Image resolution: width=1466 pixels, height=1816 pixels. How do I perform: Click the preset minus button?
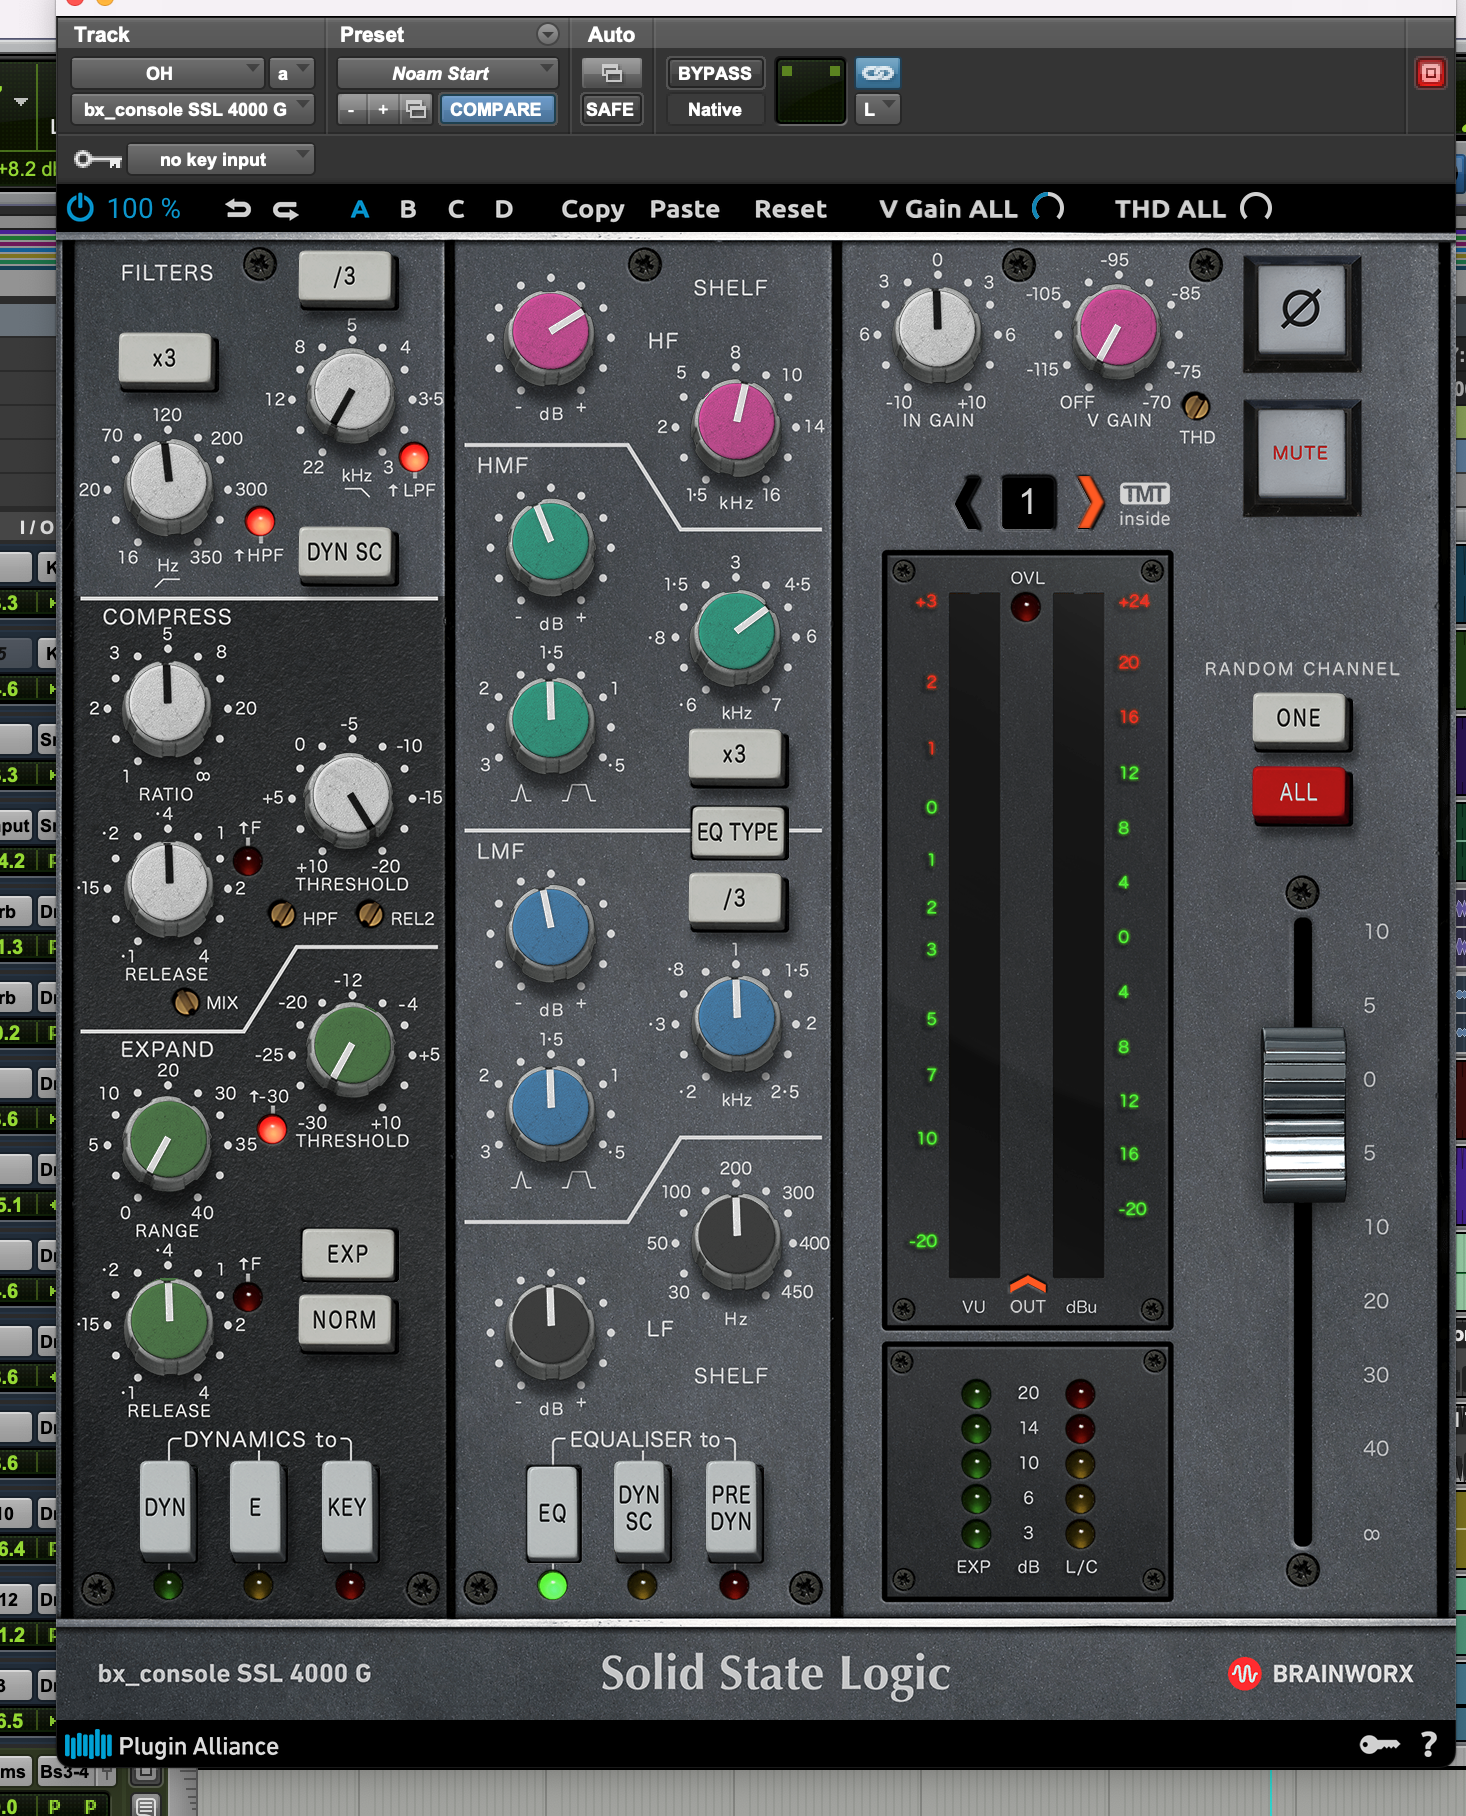[x=350, y=109]
